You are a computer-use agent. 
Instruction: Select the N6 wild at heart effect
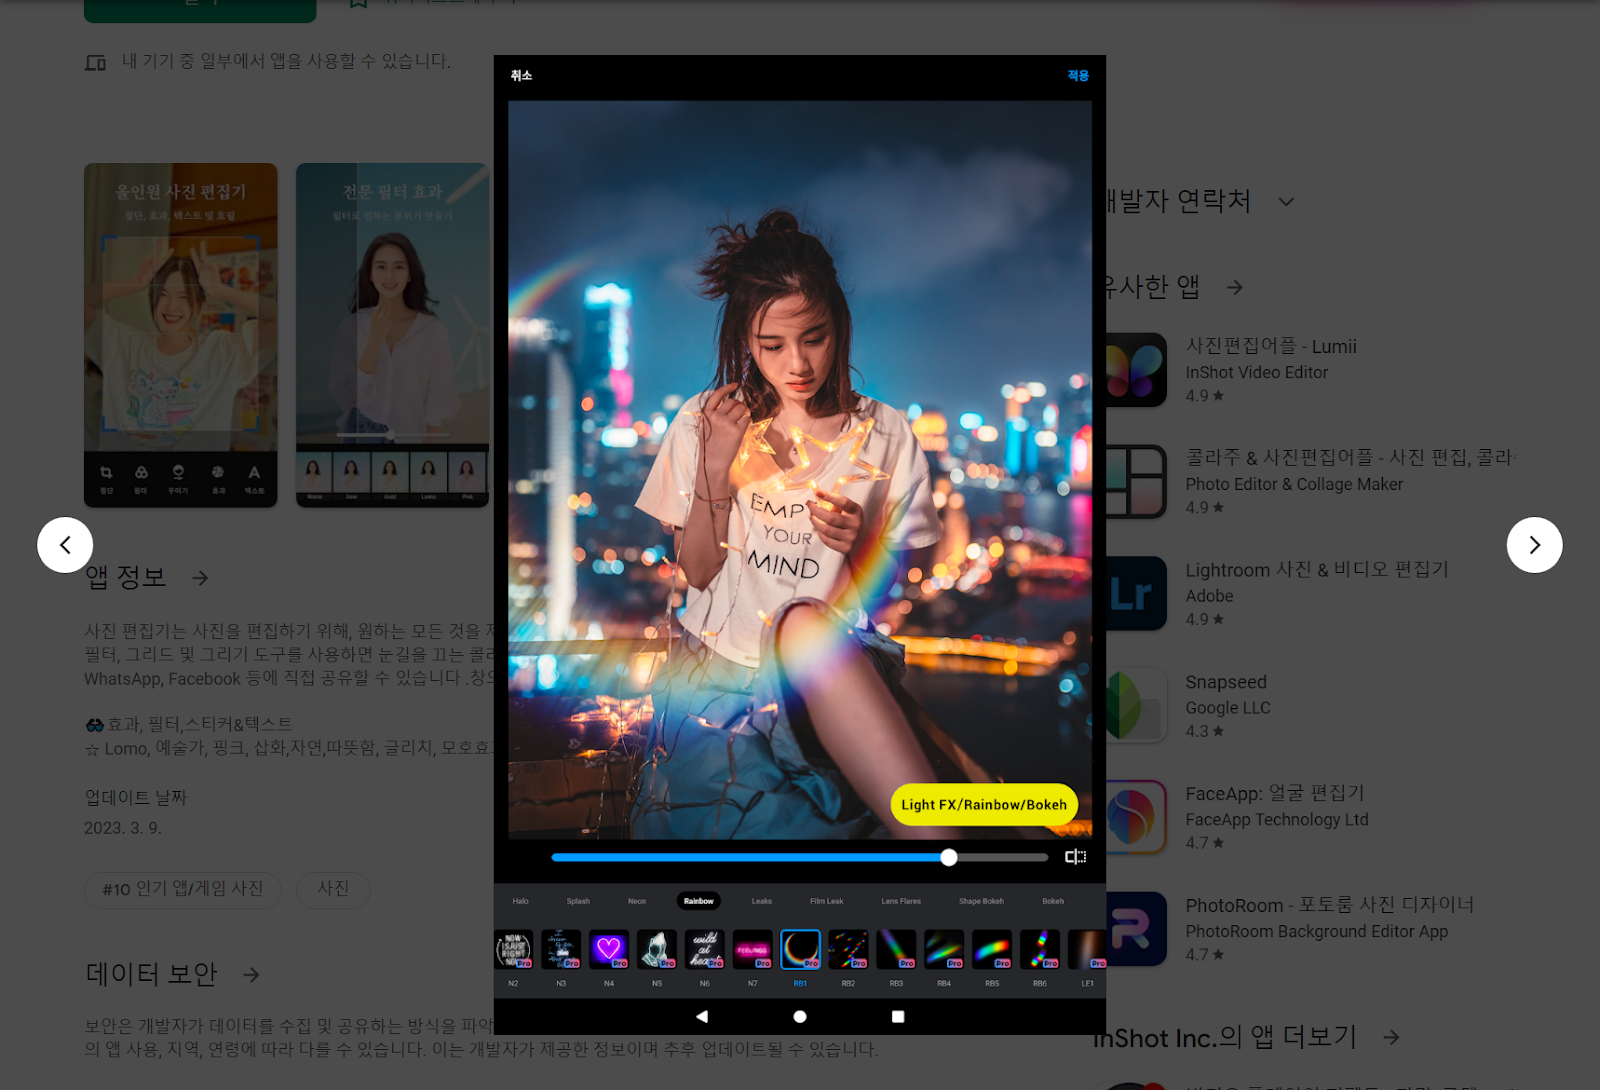click(705, 949)
